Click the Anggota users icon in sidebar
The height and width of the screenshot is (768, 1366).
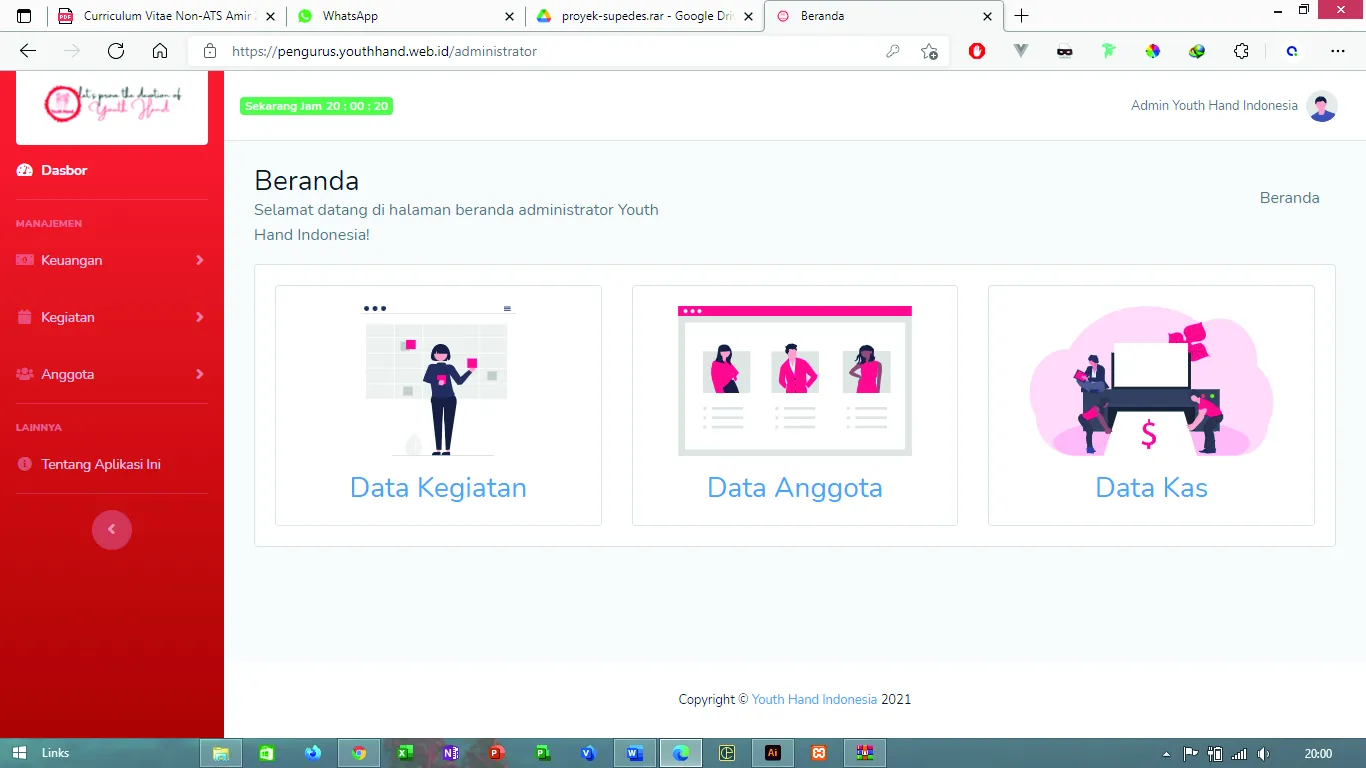25,374
